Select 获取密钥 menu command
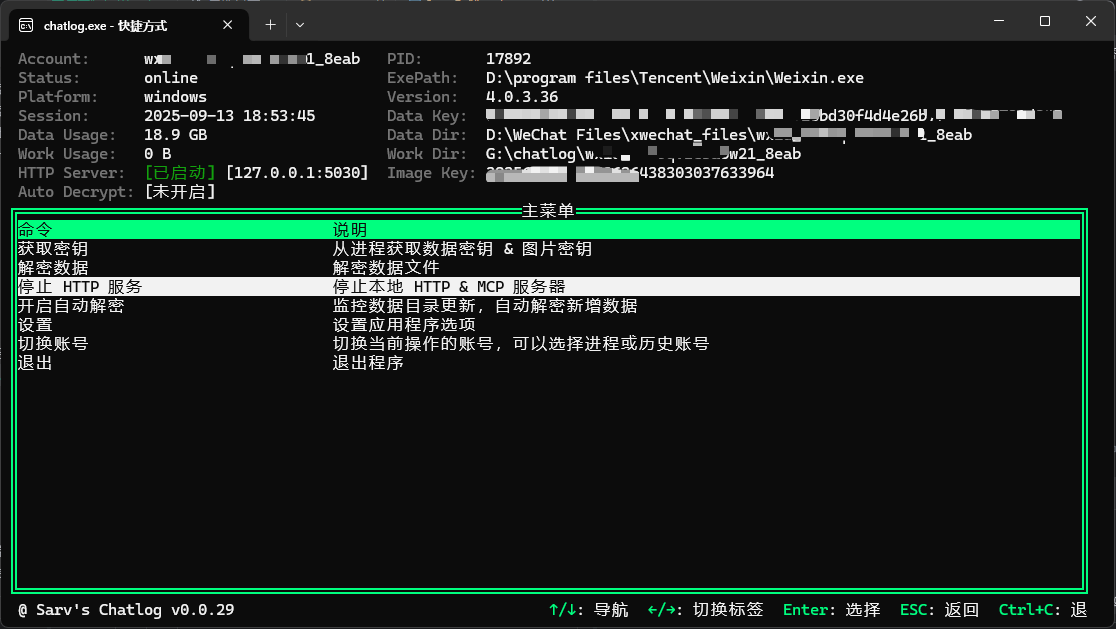 coord(53,249)
